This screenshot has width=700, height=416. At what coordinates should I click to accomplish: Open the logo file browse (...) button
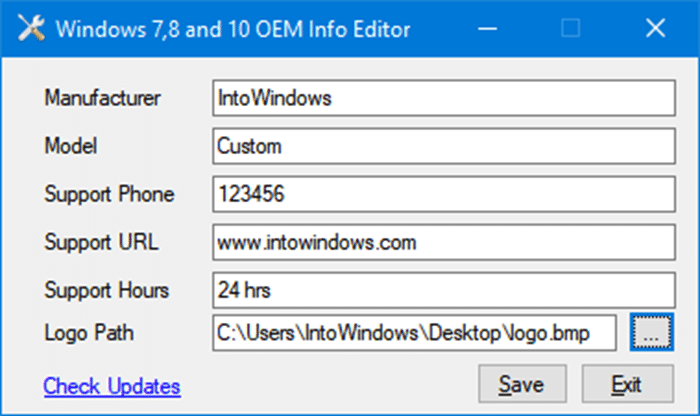pos(651,335)
